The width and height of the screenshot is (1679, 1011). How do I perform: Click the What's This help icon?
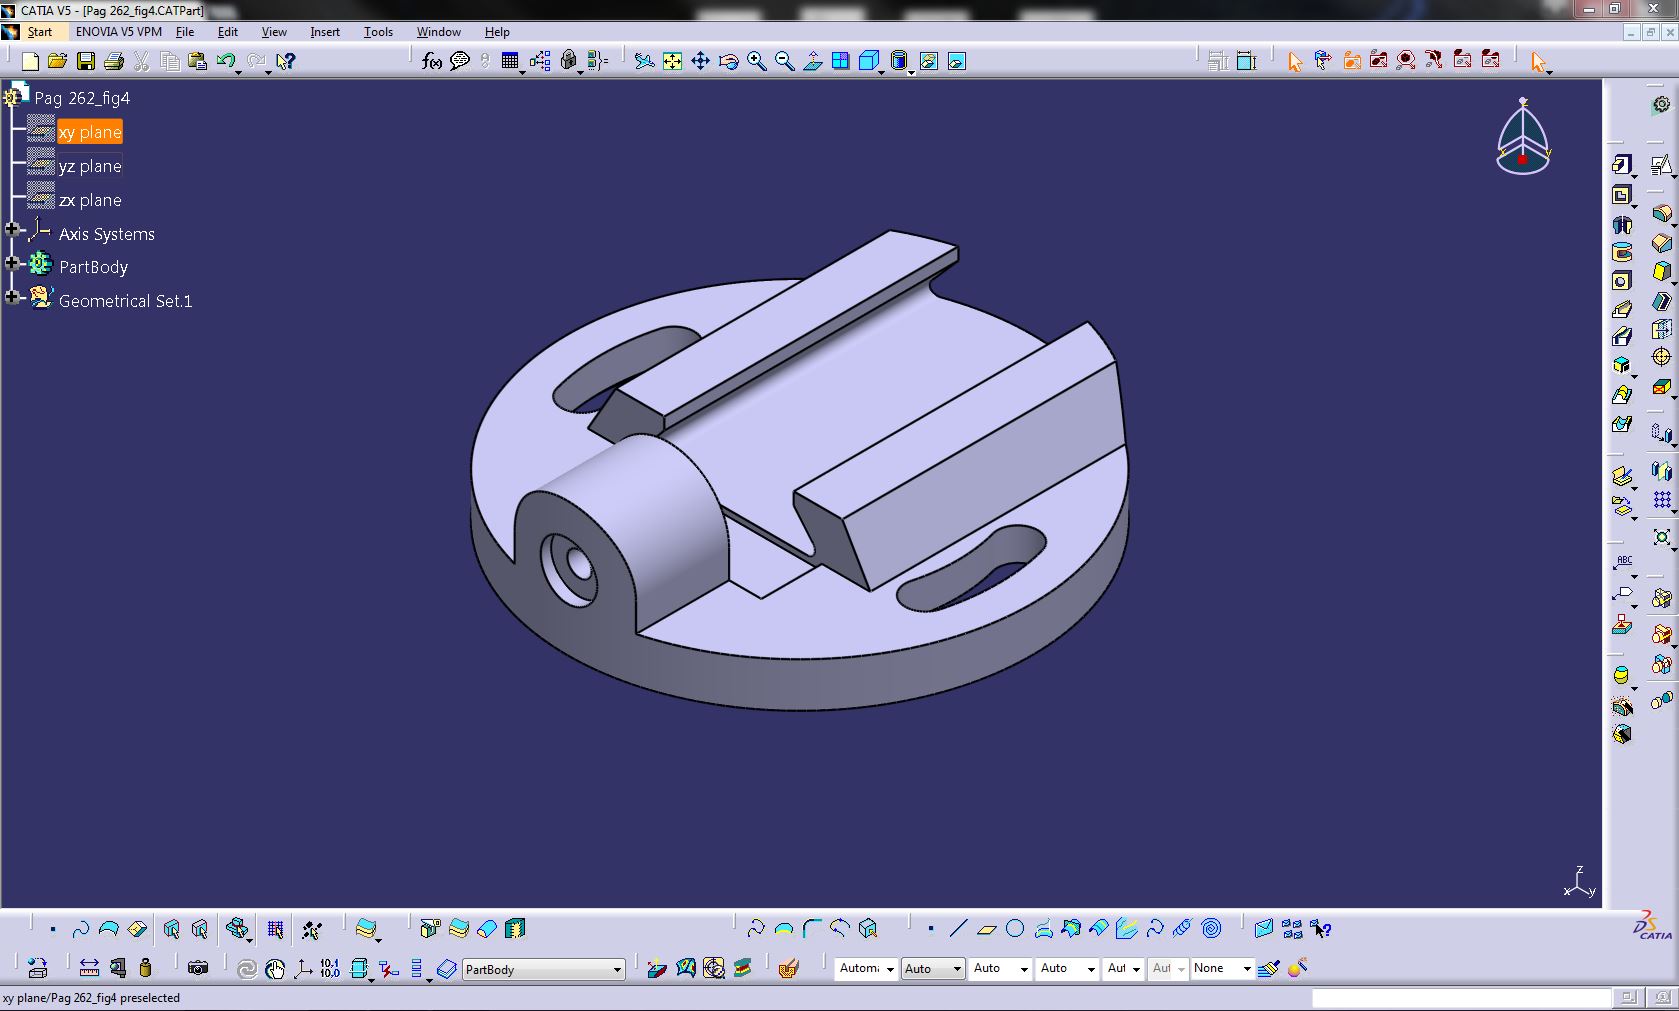click(286, 62)
